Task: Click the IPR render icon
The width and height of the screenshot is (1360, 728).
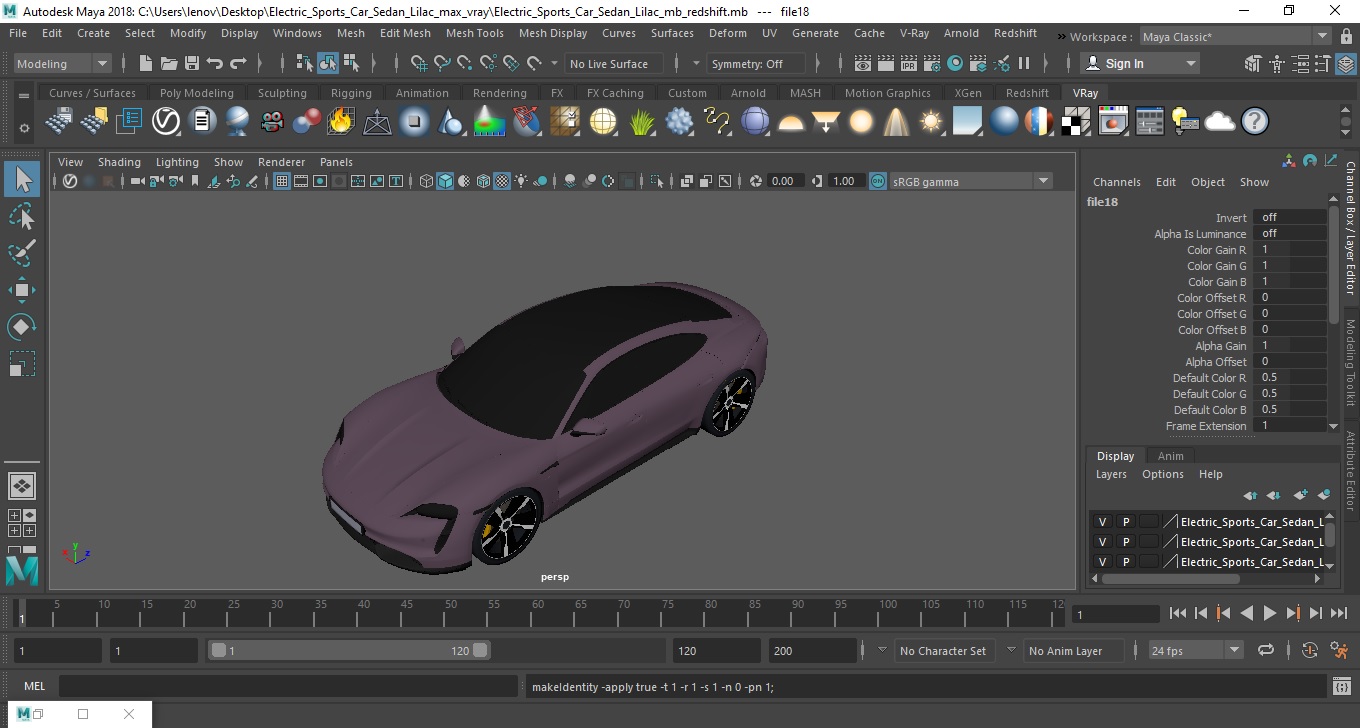Action: coord(909,63)
